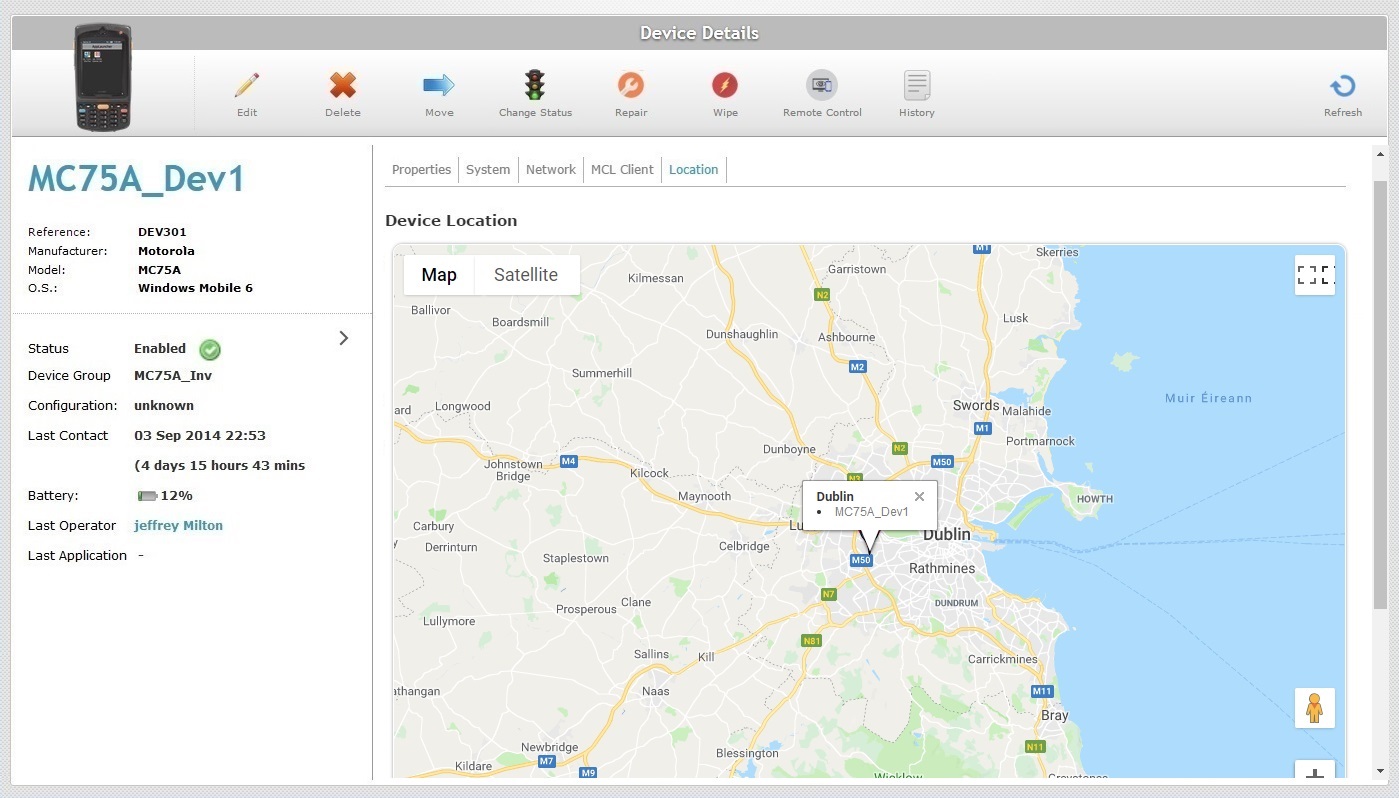Click the Delete red X icon
Viewport: 1399px width, 798px height.
343,86
